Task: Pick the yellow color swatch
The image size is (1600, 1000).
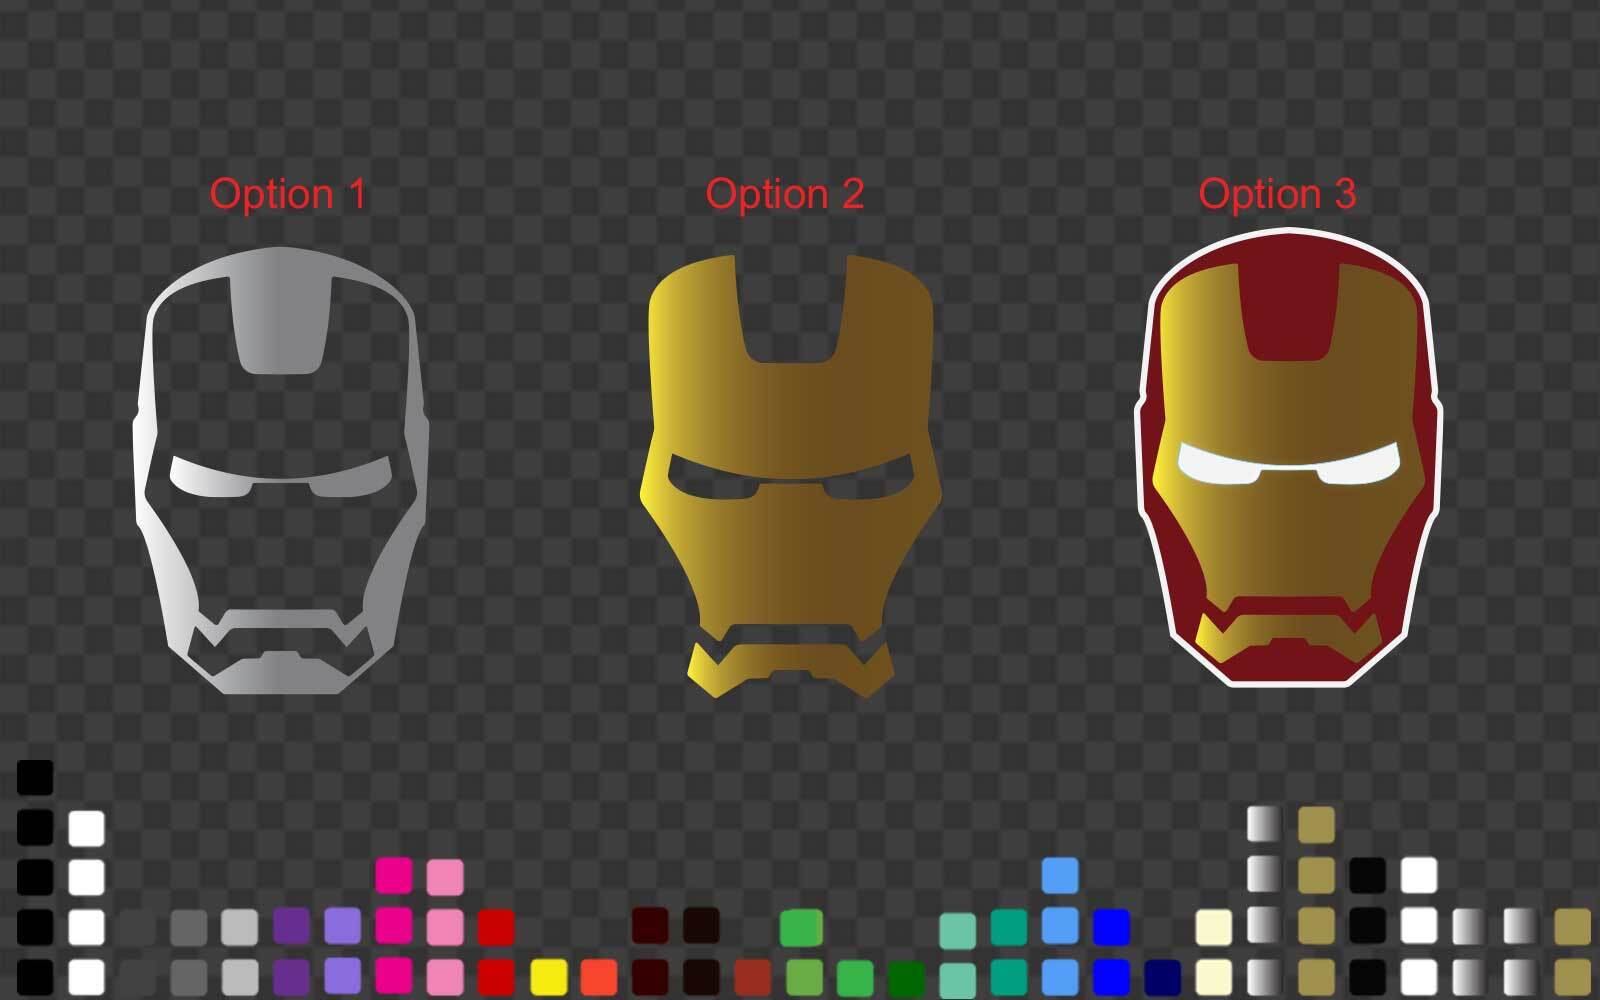Action: 548,977
